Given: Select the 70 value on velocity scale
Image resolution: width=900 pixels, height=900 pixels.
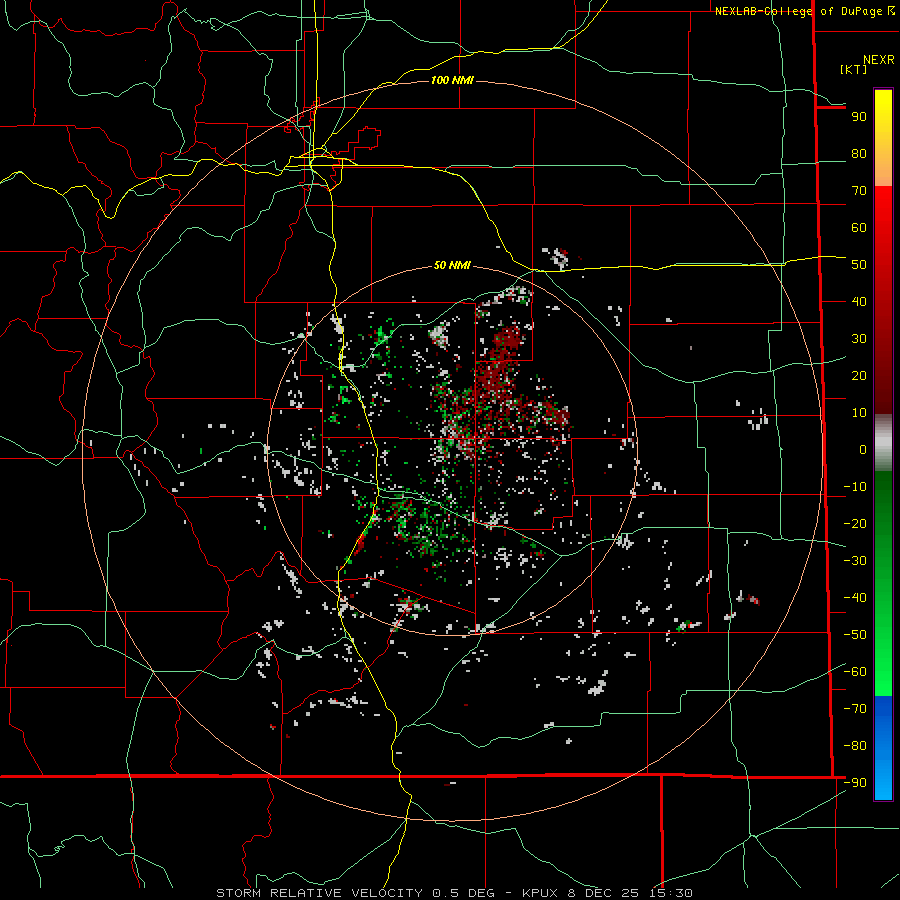Looking at the screenshot, I should [x=859, y=191].
